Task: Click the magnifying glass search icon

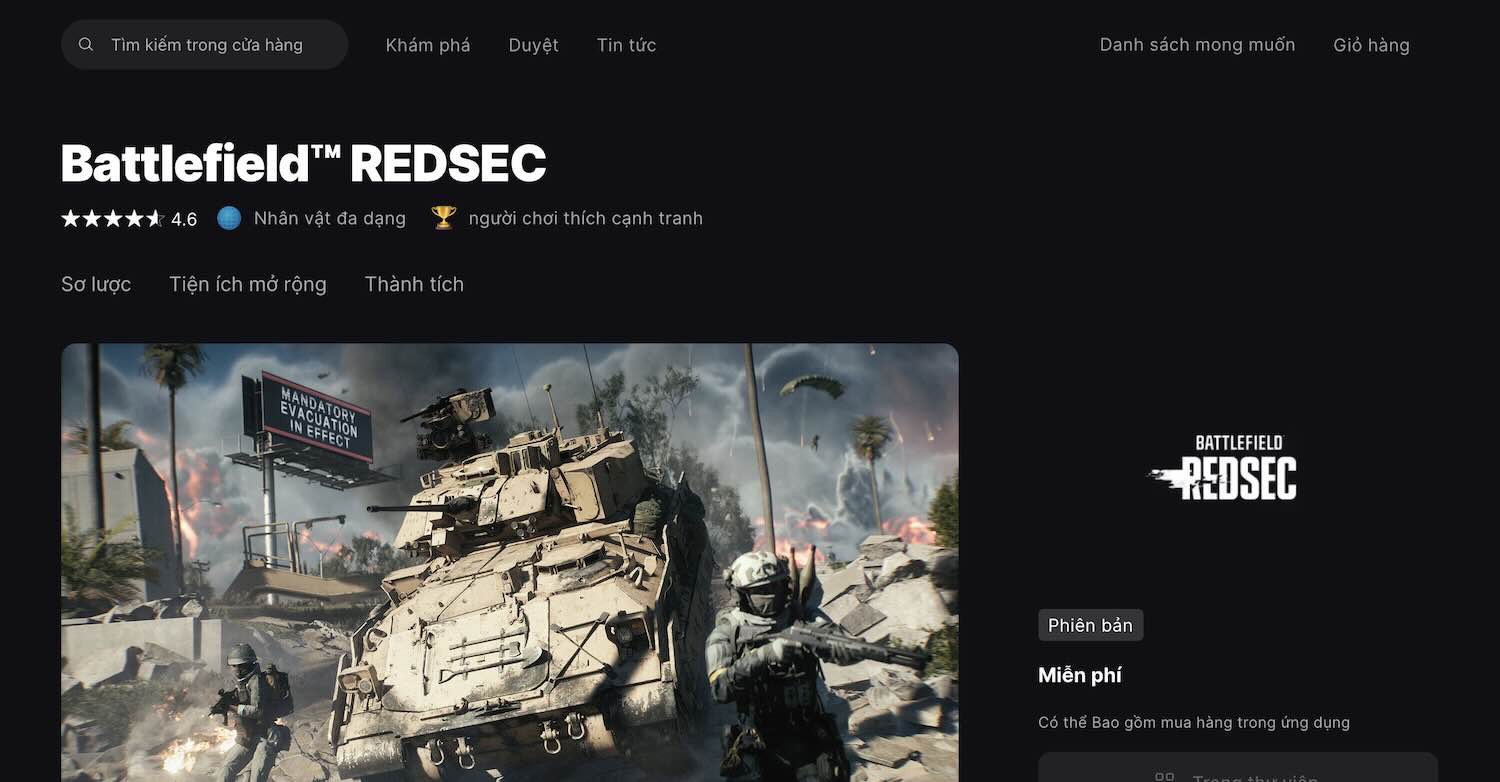Action: pos(86,45)
